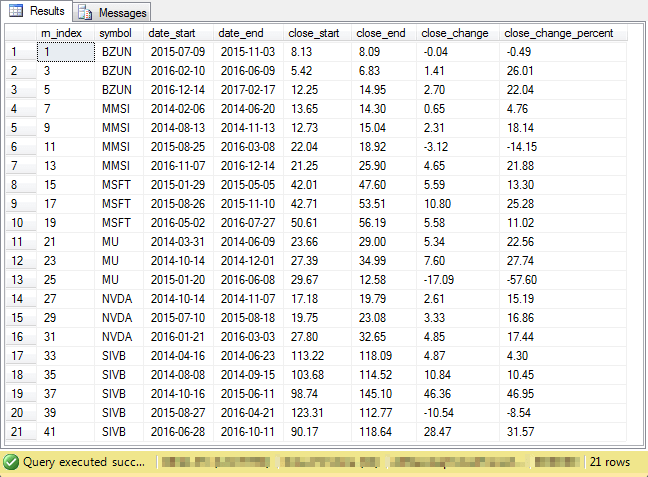Click the Messages tab page icon
The width and height of the screenshot is (648, 477).
(85, 13)
